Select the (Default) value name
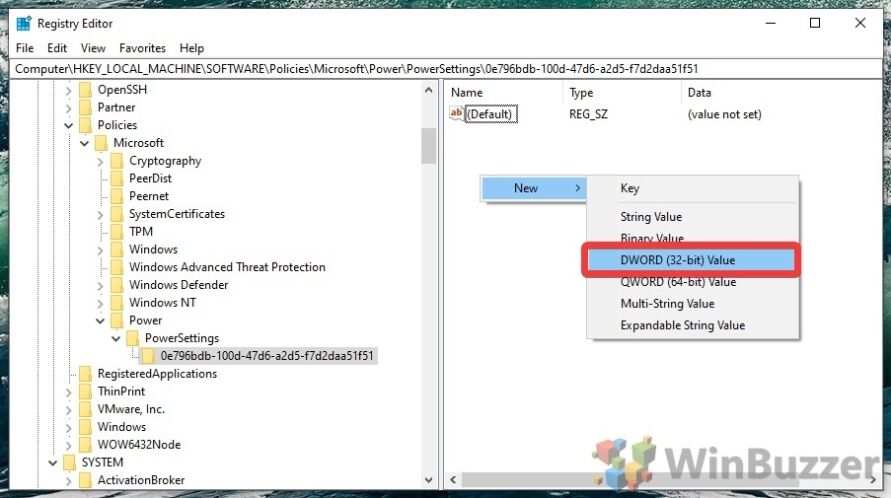The image size is (891, 498). click(x=491, y=114)
